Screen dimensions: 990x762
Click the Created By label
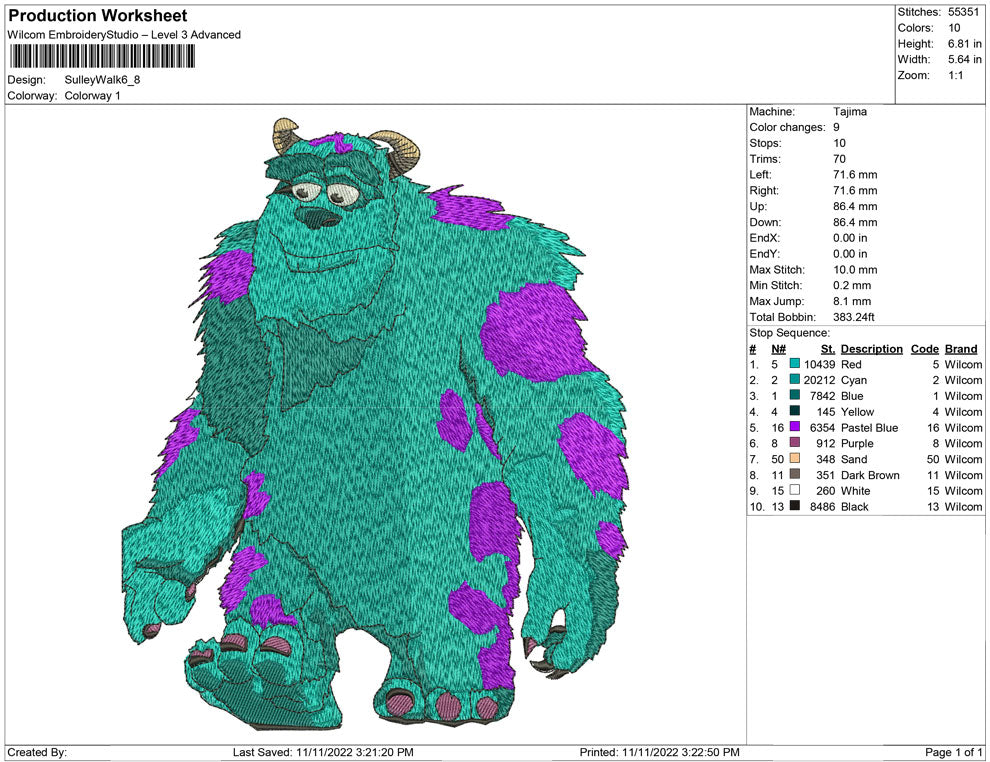pos(37,752)
